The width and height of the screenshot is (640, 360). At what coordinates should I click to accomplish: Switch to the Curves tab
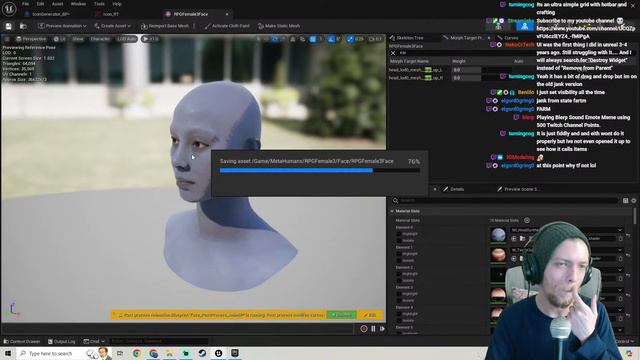tap(508, 38)
